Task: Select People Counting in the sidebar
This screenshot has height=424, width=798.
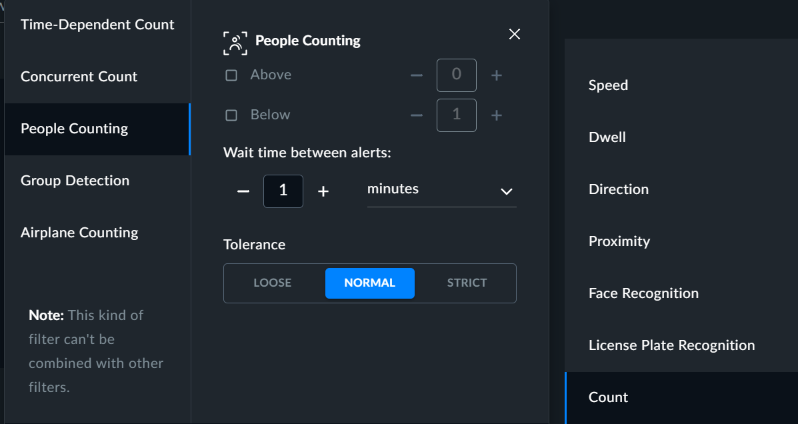Action: tap(97, 129)
